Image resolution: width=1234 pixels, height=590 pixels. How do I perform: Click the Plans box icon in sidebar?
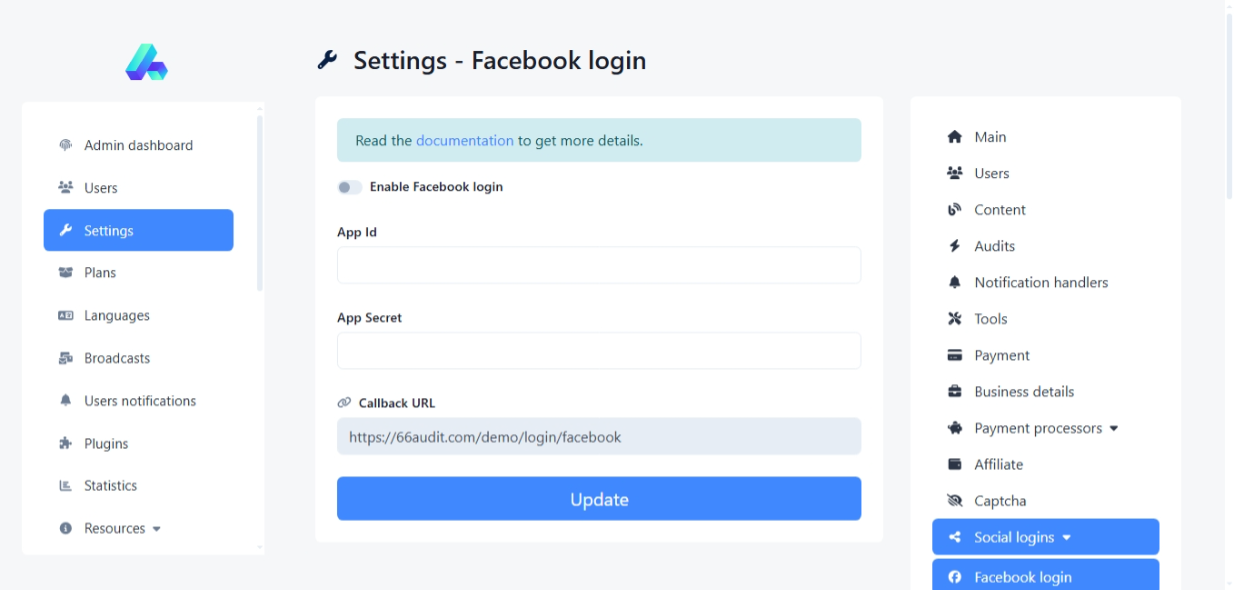[x=66, y=273]
